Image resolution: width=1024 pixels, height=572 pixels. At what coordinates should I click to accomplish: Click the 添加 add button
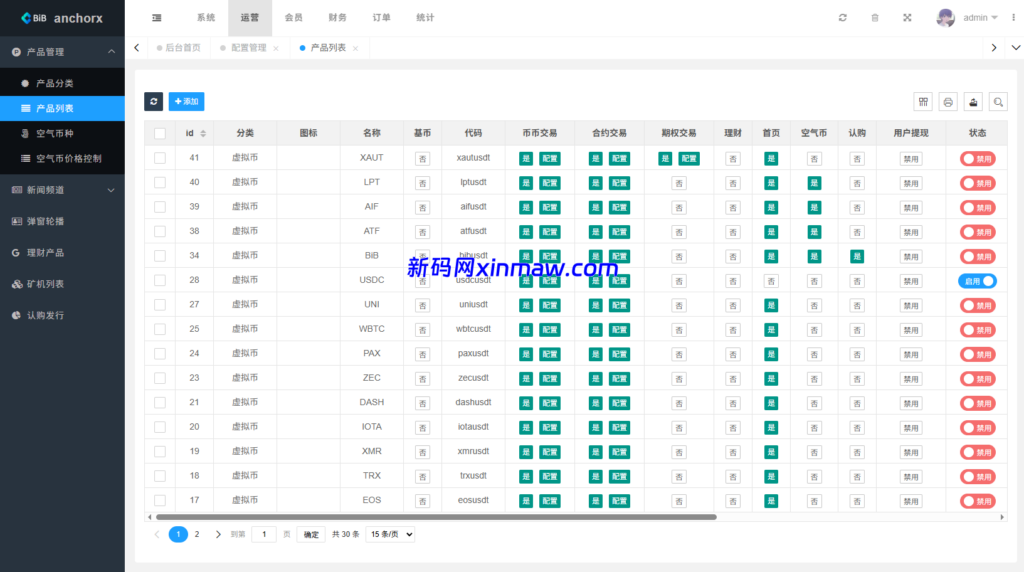click(186, 101)
